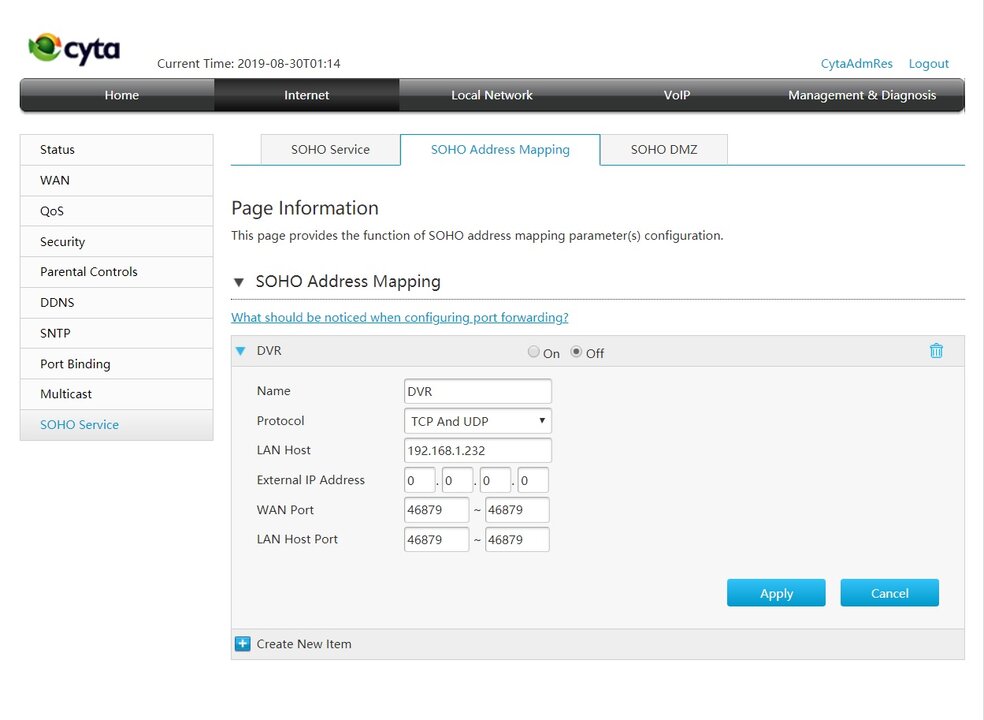This screenshot has width=984, height=720.
Task: Click the CytaAdmRes user link
Action: (857, 63)
